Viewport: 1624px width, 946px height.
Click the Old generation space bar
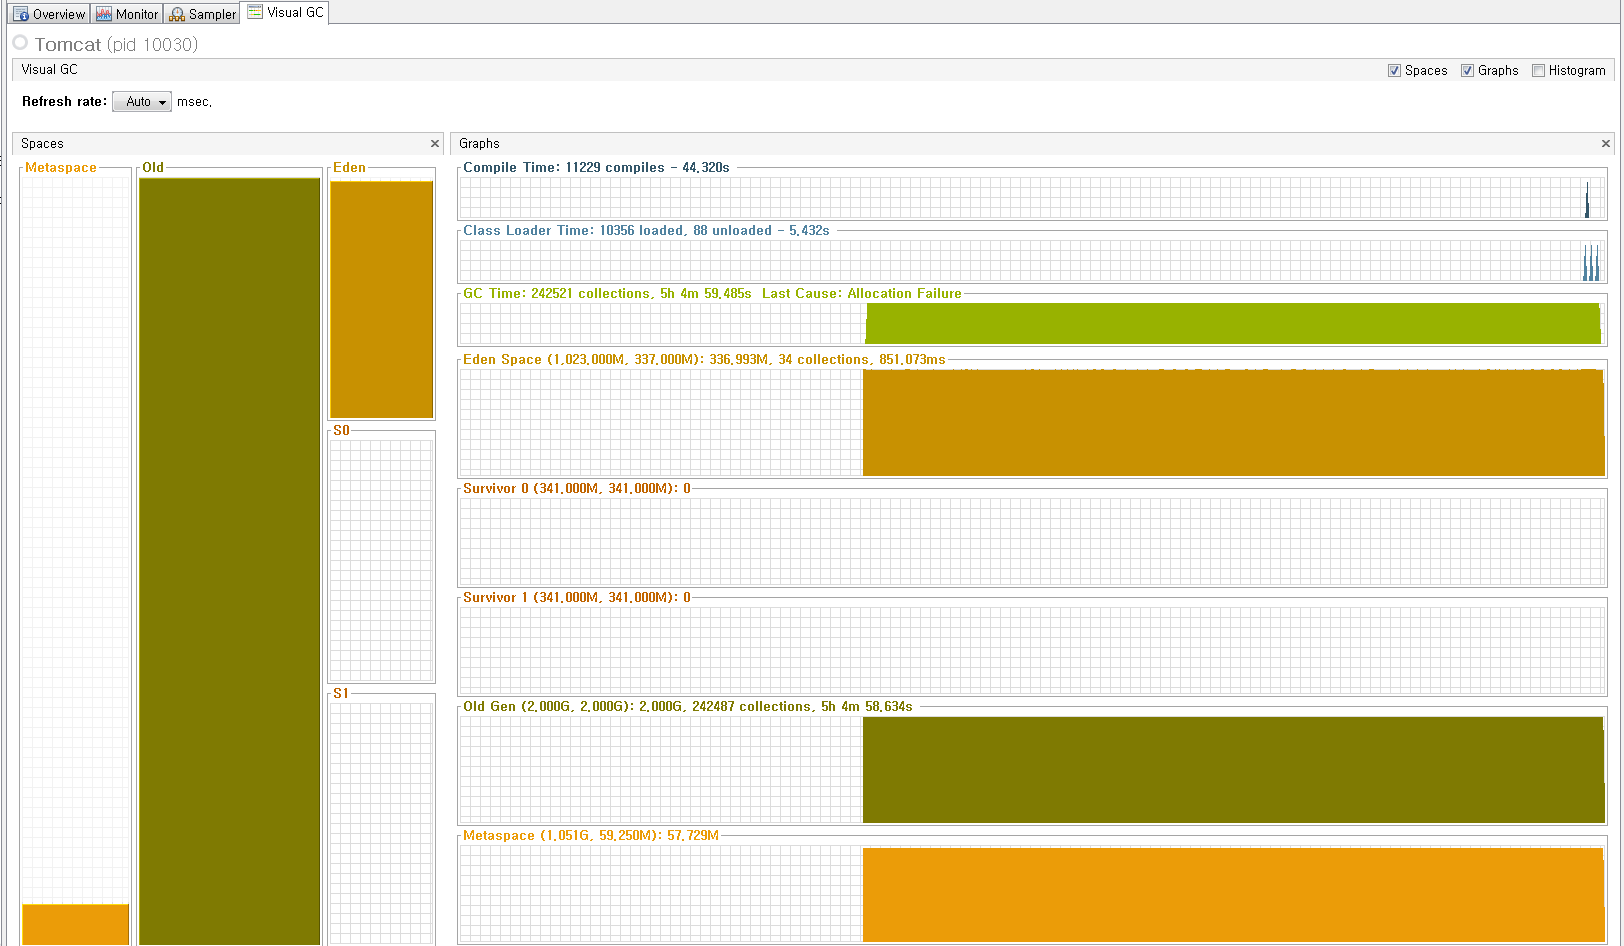point(230,561)
